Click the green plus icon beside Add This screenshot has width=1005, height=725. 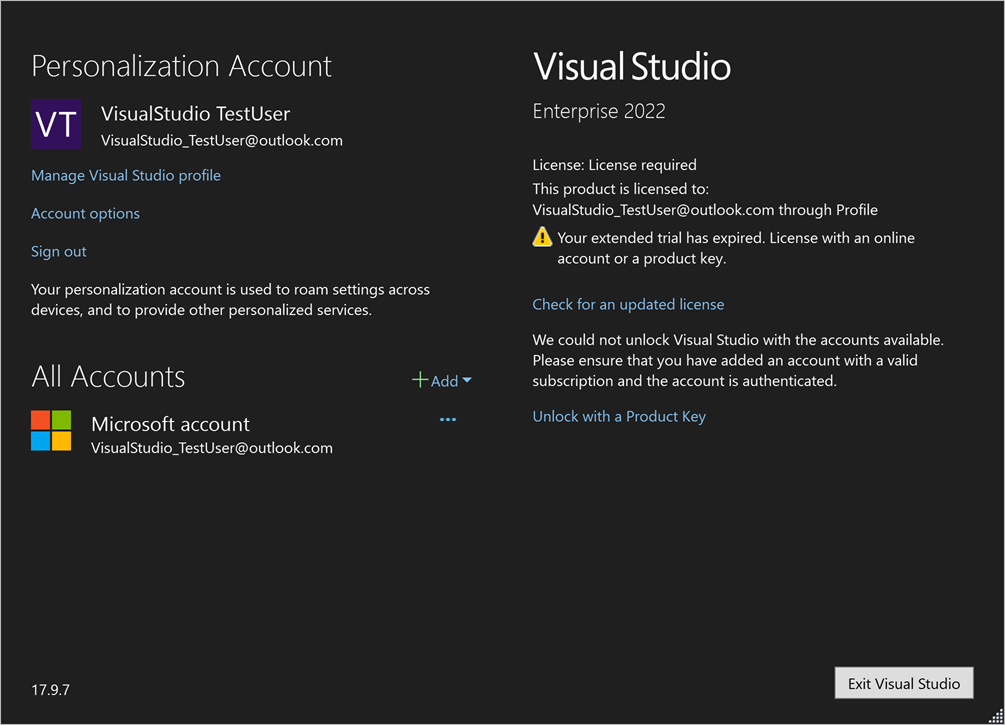pyautogui.click(x=421, y=380)
